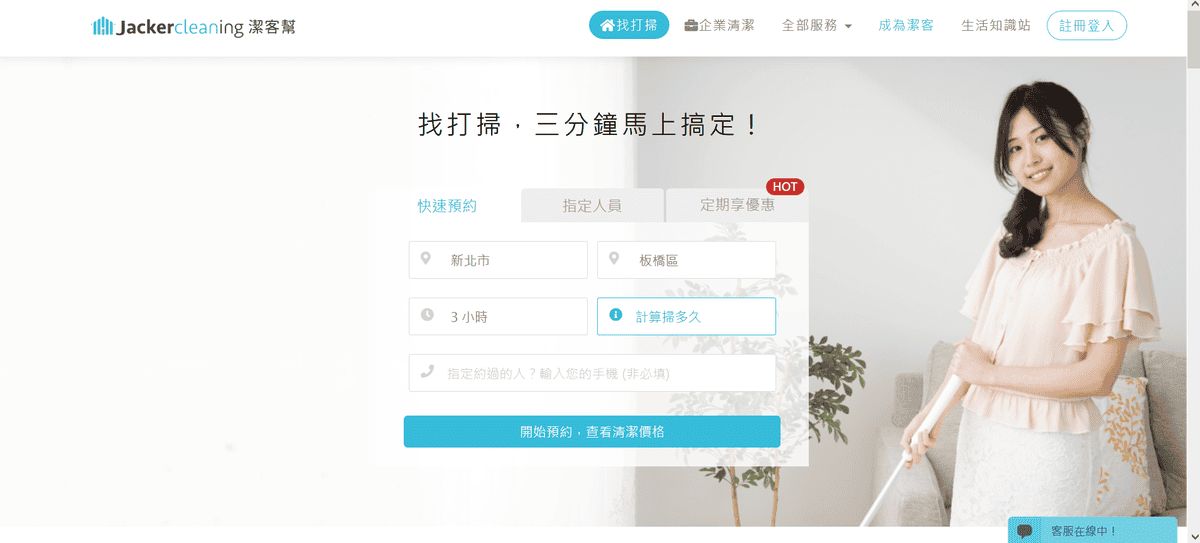
Task: Switch to the 指定人員 tab
Action: [x=592, y=205]
